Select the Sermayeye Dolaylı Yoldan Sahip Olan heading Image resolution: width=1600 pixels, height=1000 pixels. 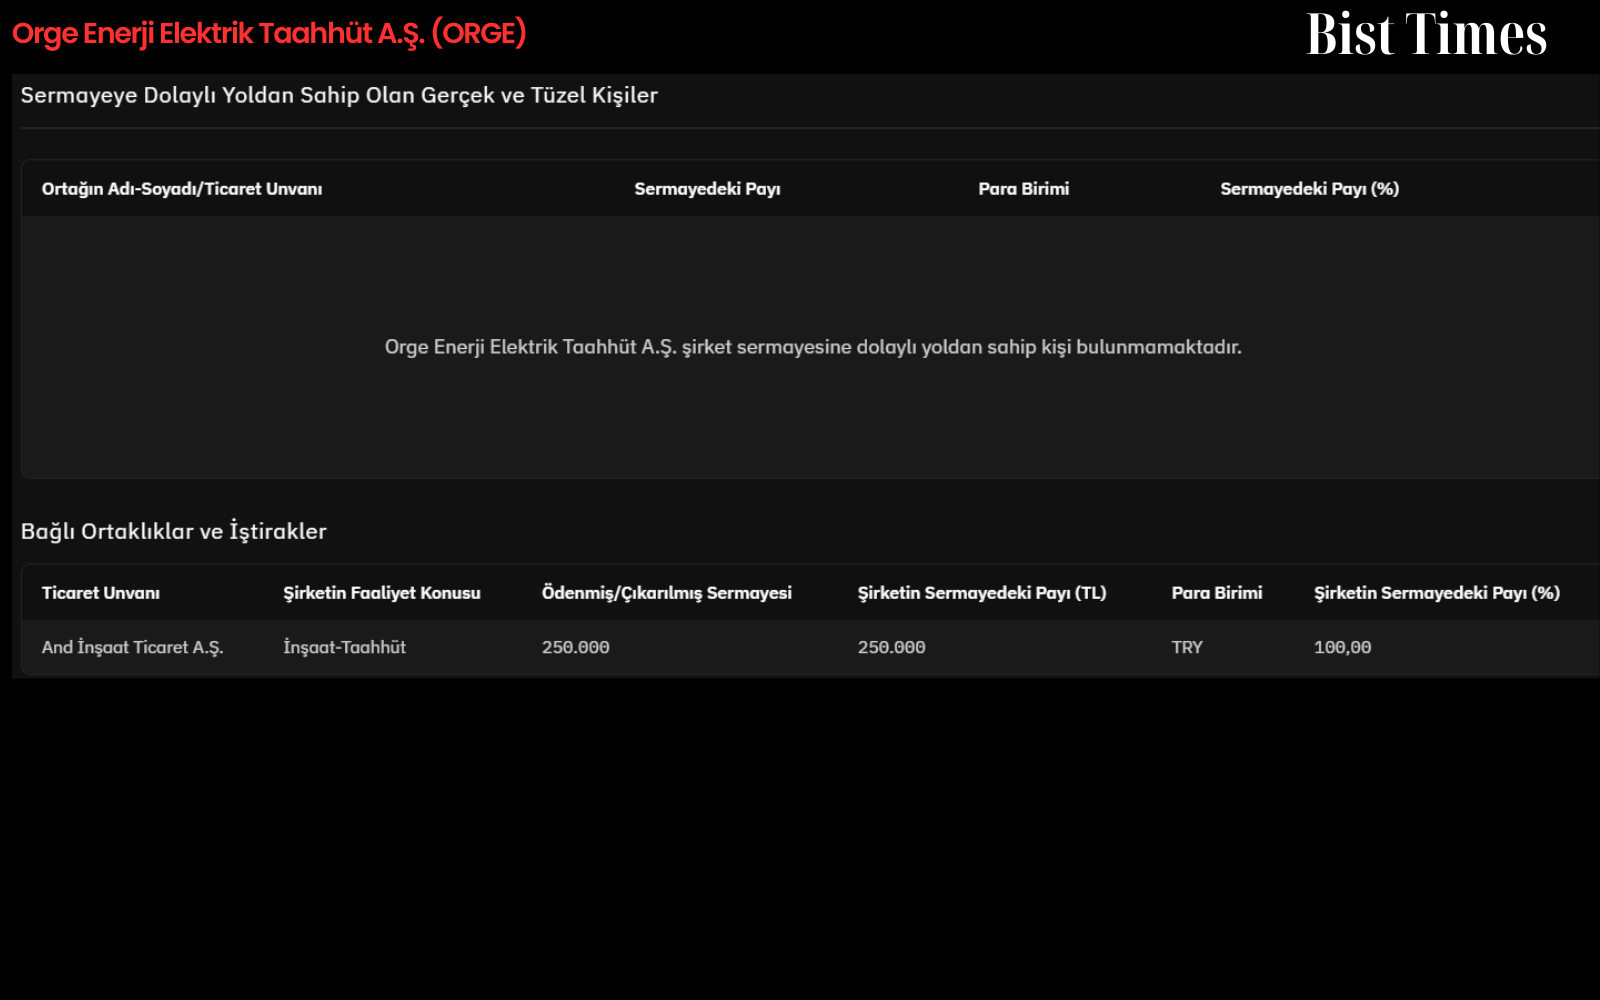[x=339, y=95]
